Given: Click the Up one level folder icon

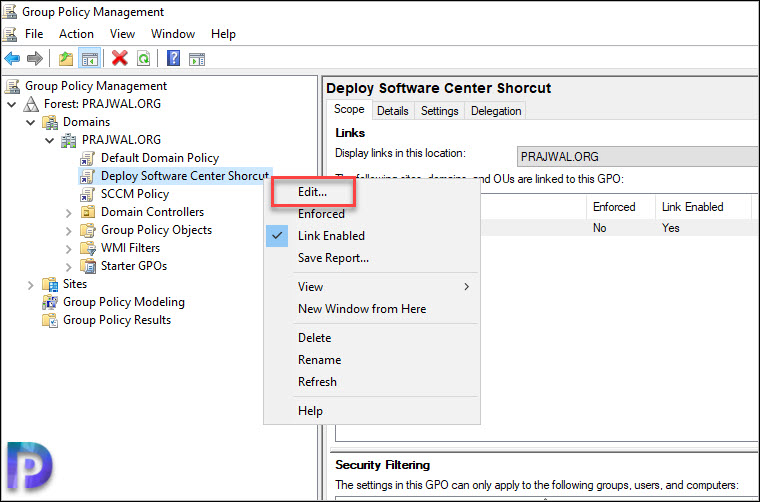Looking at the screenshot, I should pyautogui.click(x=65, y=59).
